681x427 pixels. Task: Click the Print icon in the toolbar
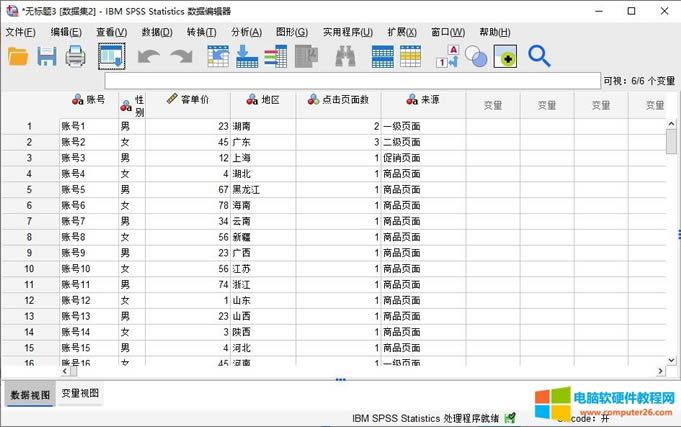click(75, 57)
